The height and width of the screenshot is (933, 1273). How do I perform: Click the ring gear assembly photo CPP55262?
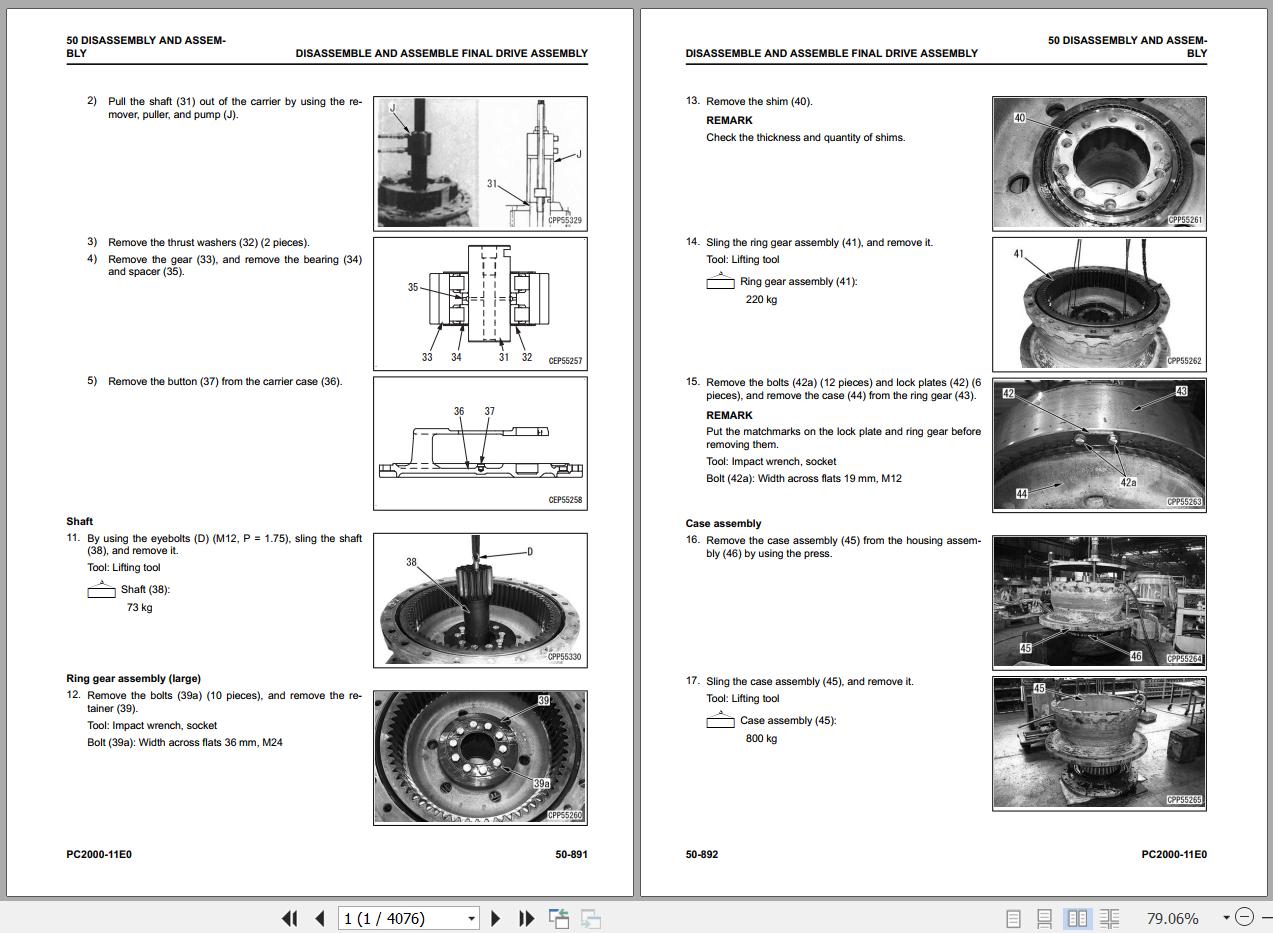pos(1099,303)
